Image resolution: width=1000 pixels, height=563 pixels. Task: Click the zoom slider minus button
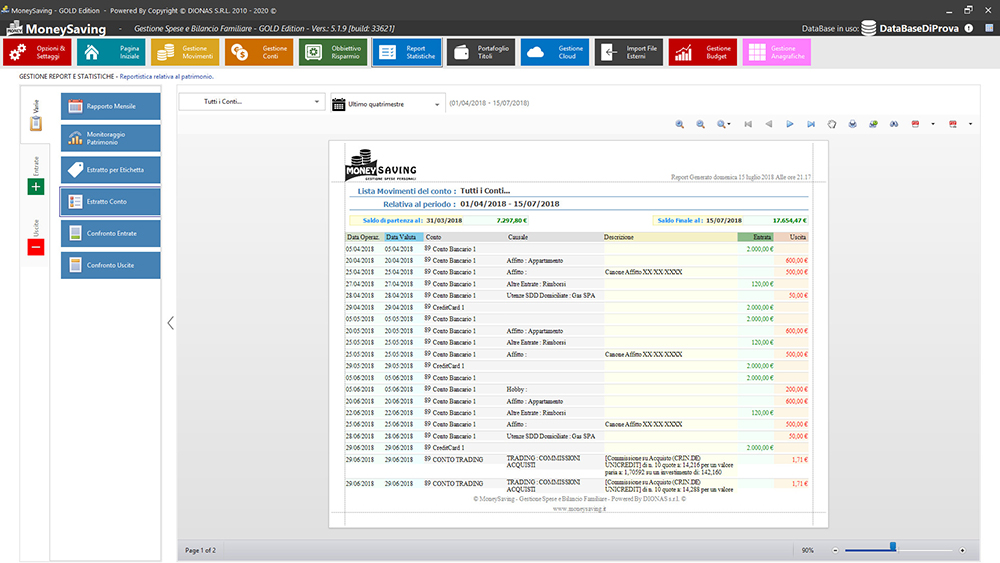(835, 550)
